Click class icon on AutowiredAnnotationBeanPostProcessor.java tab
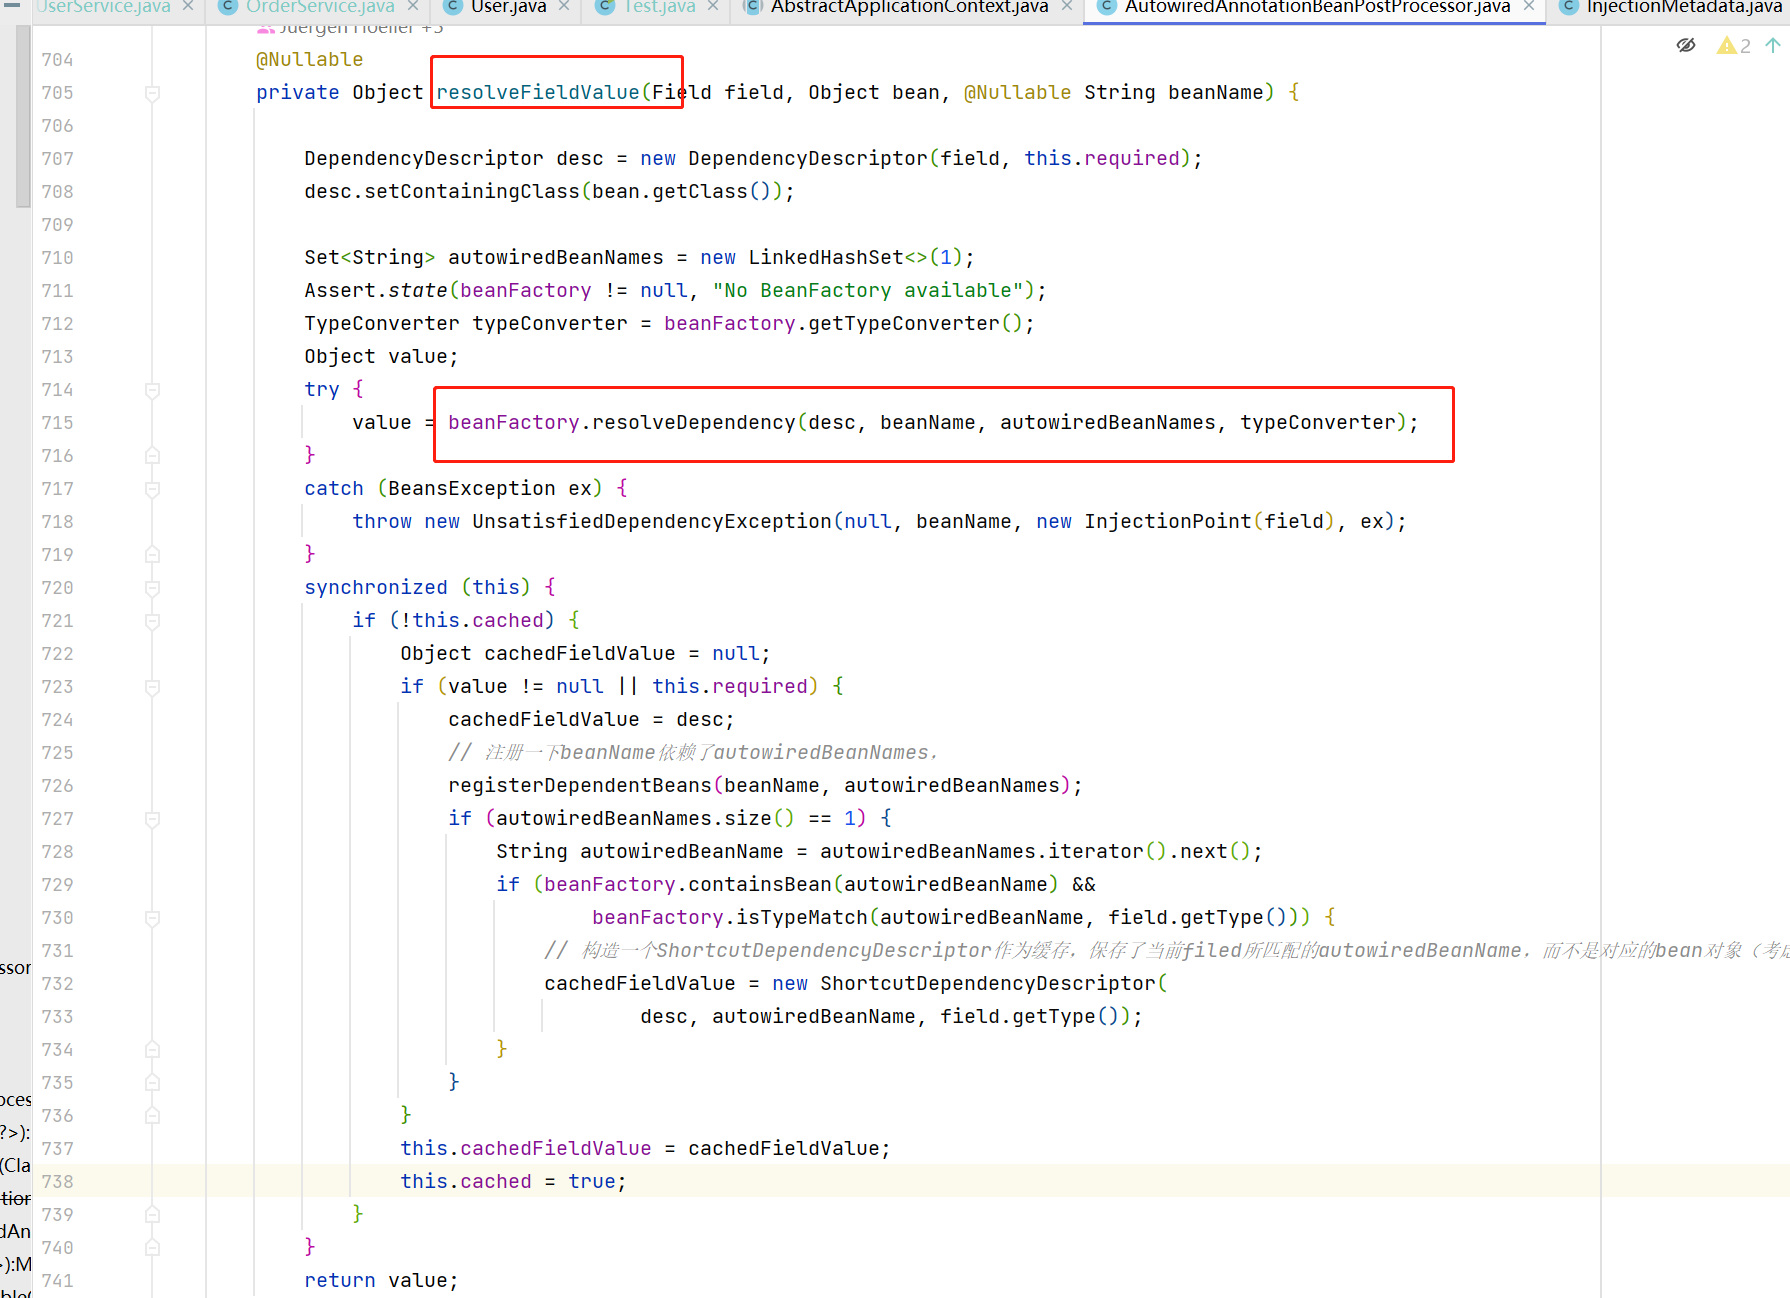 [x=1107, y=6]
